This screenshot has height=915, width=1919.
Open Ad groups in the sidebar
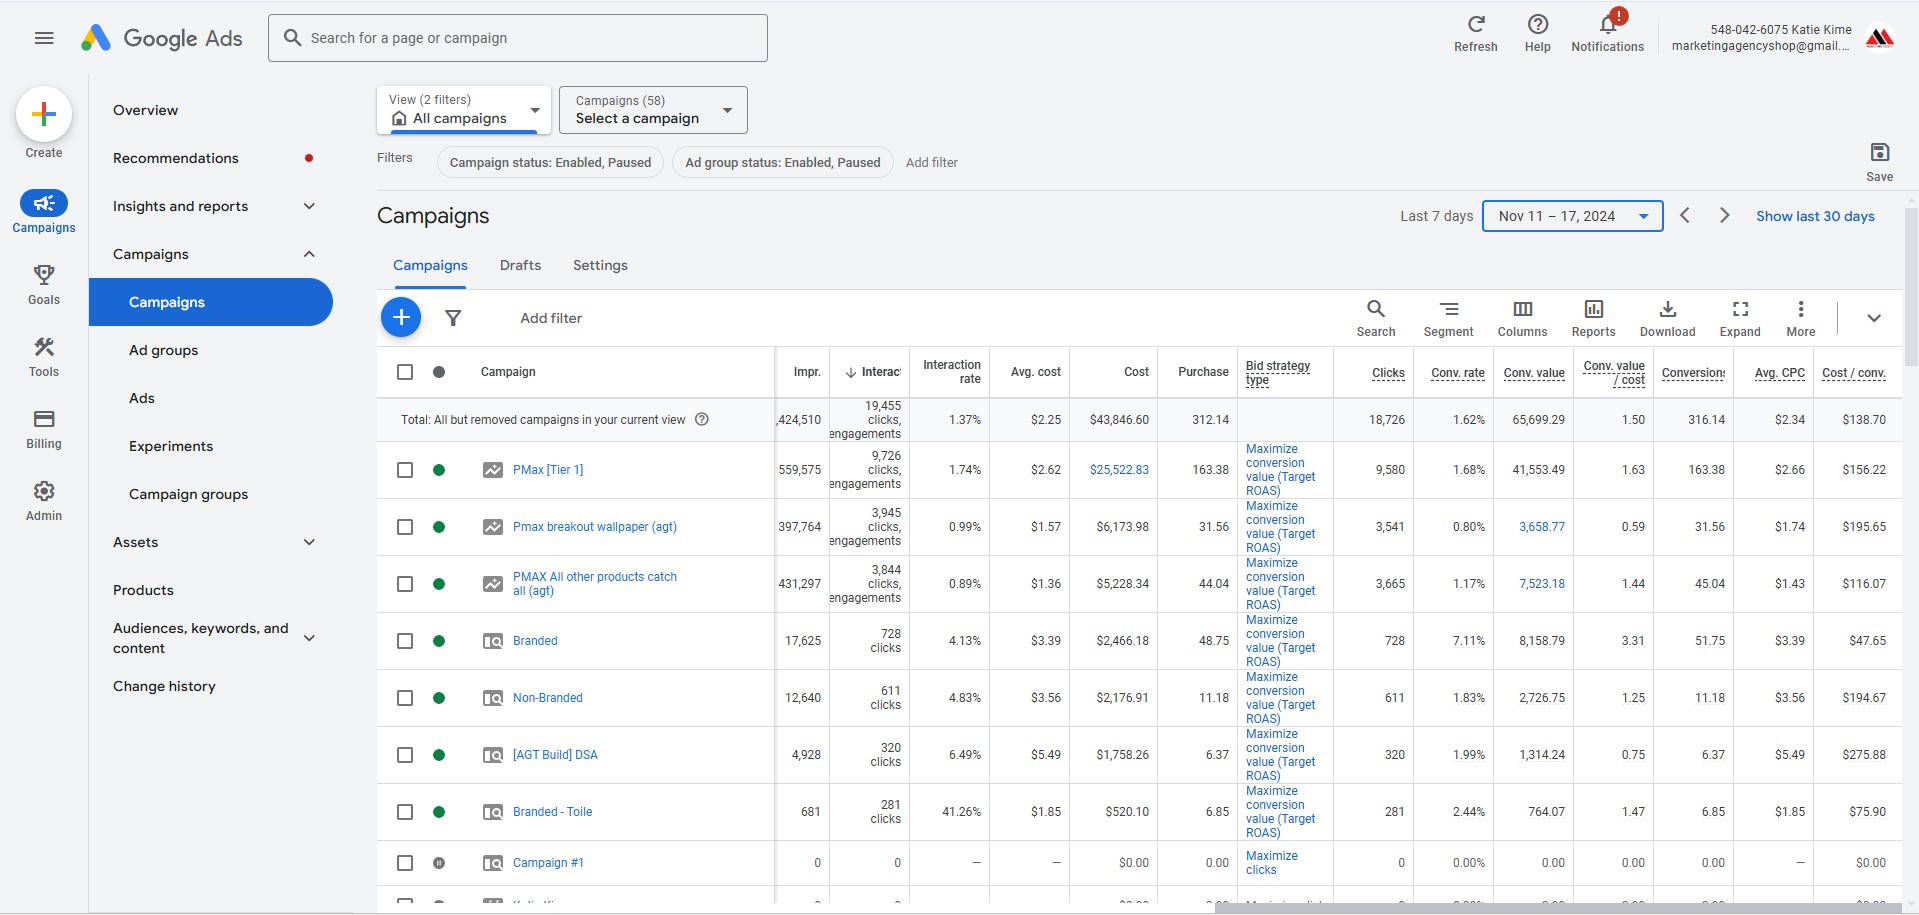[163, 350]
